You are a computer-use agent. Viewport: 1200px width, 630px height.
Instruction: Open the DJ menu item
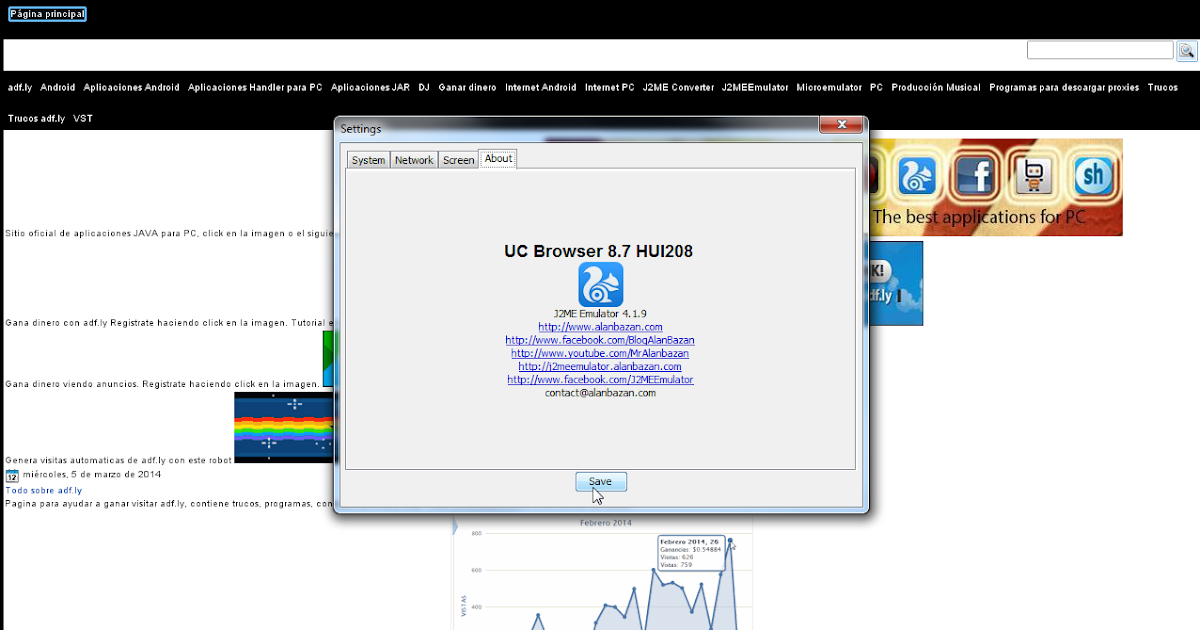(x=424, y=88)
